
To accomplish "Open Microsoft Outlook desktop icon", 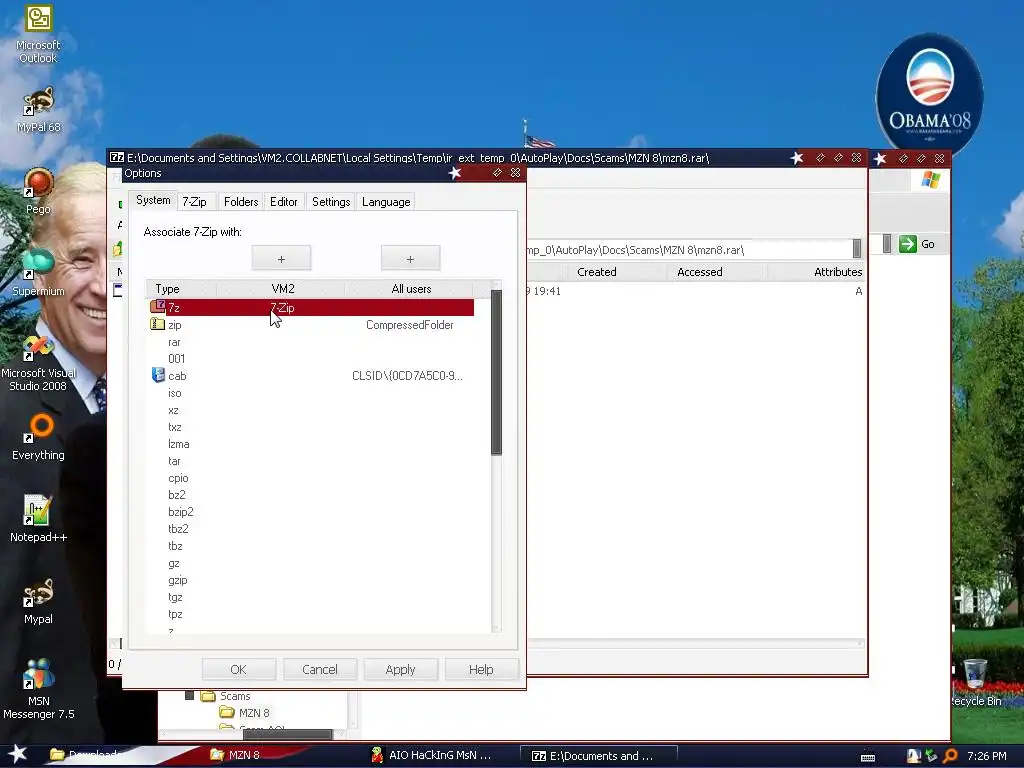I will tap(38, 34).
